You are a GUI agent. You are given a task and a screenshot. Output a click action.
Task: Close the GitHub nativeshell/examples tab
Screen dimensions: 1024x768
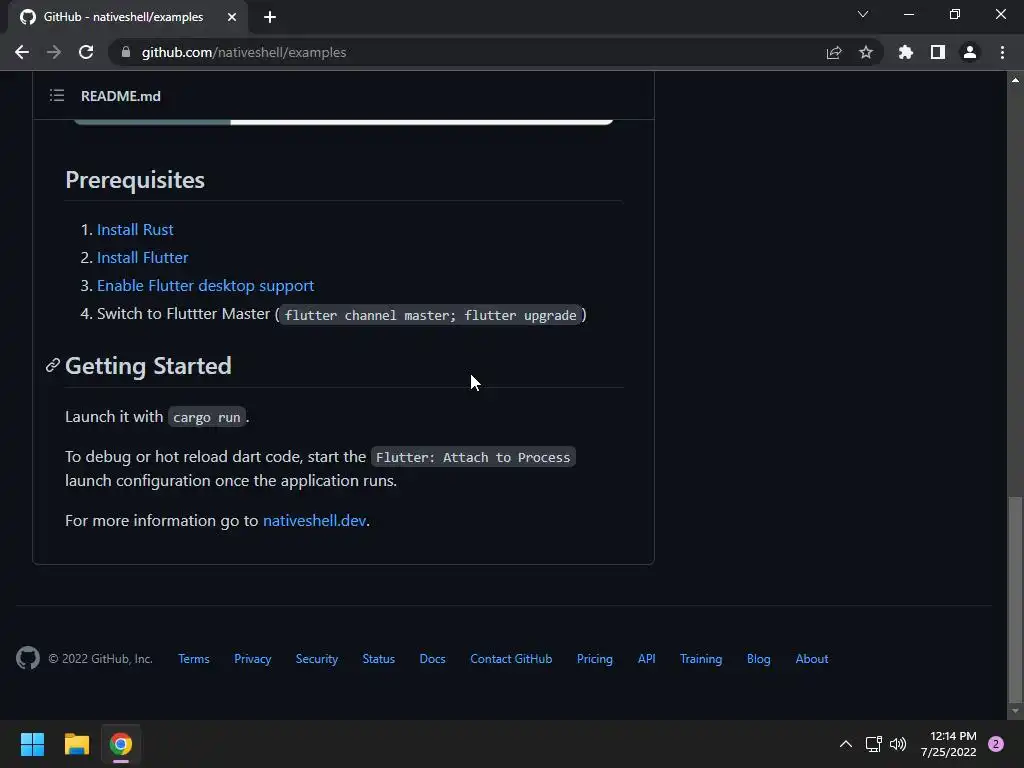[232, 17]
